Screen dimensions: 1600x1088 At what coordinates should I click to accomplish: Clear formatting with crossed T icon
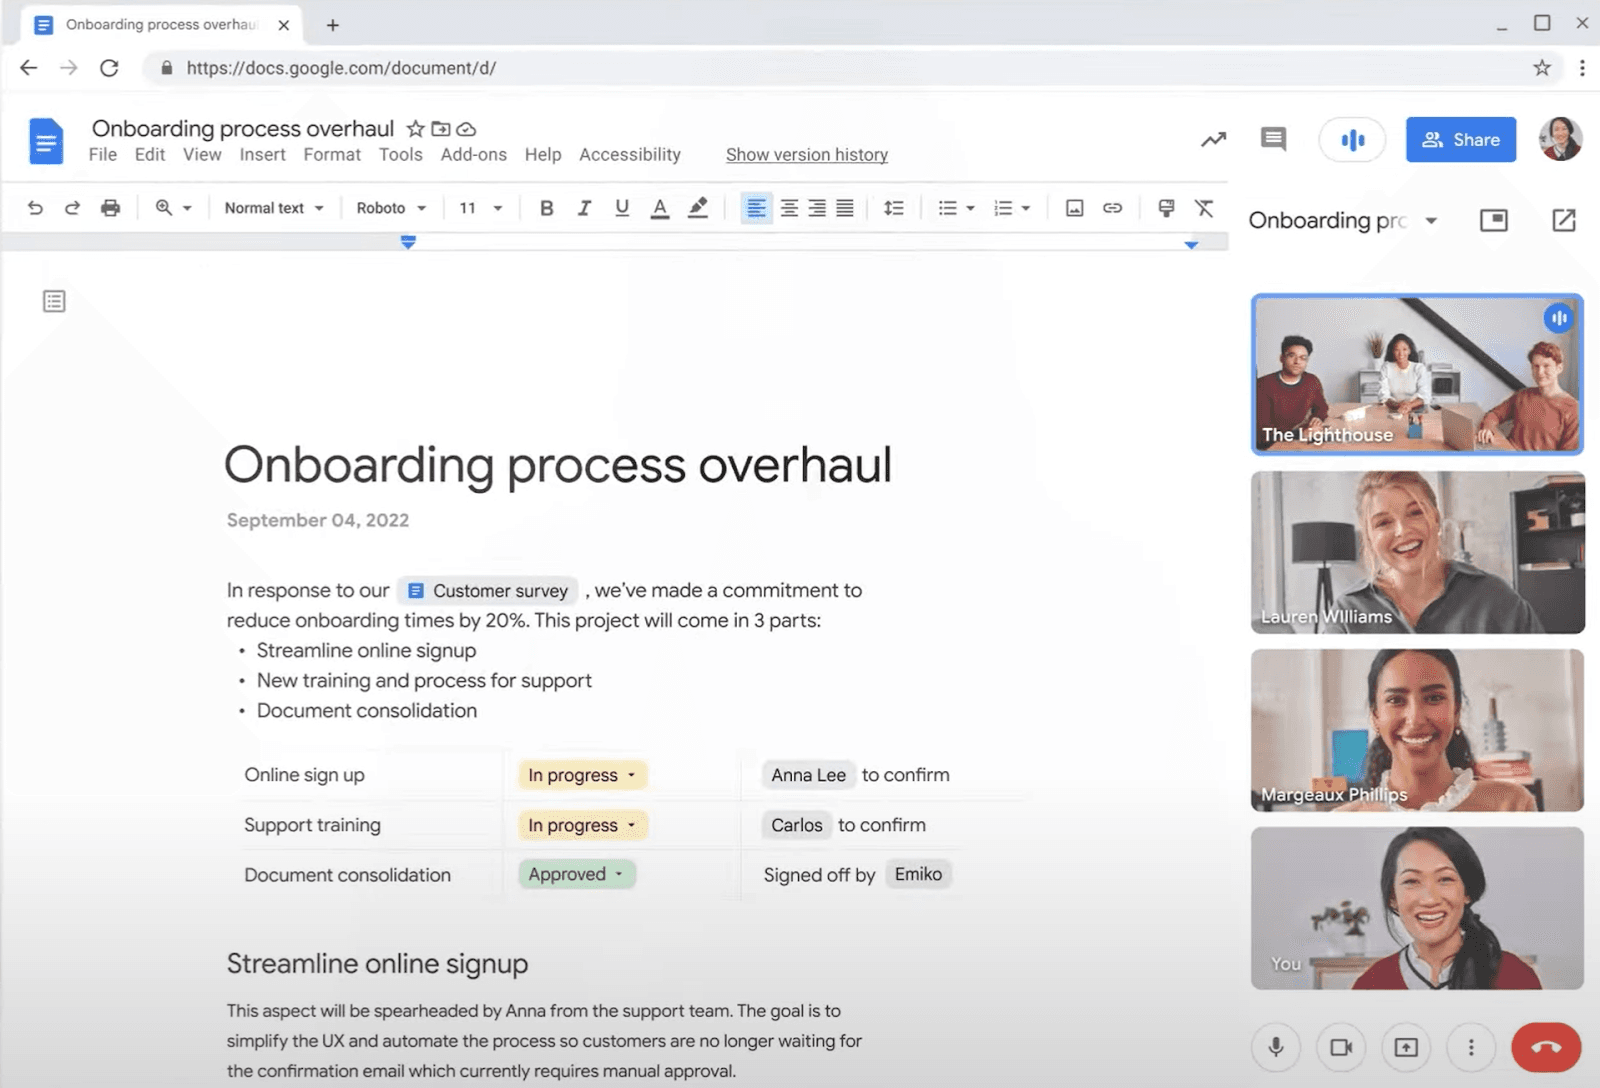pyautogui.click(x=1204, y=208)
